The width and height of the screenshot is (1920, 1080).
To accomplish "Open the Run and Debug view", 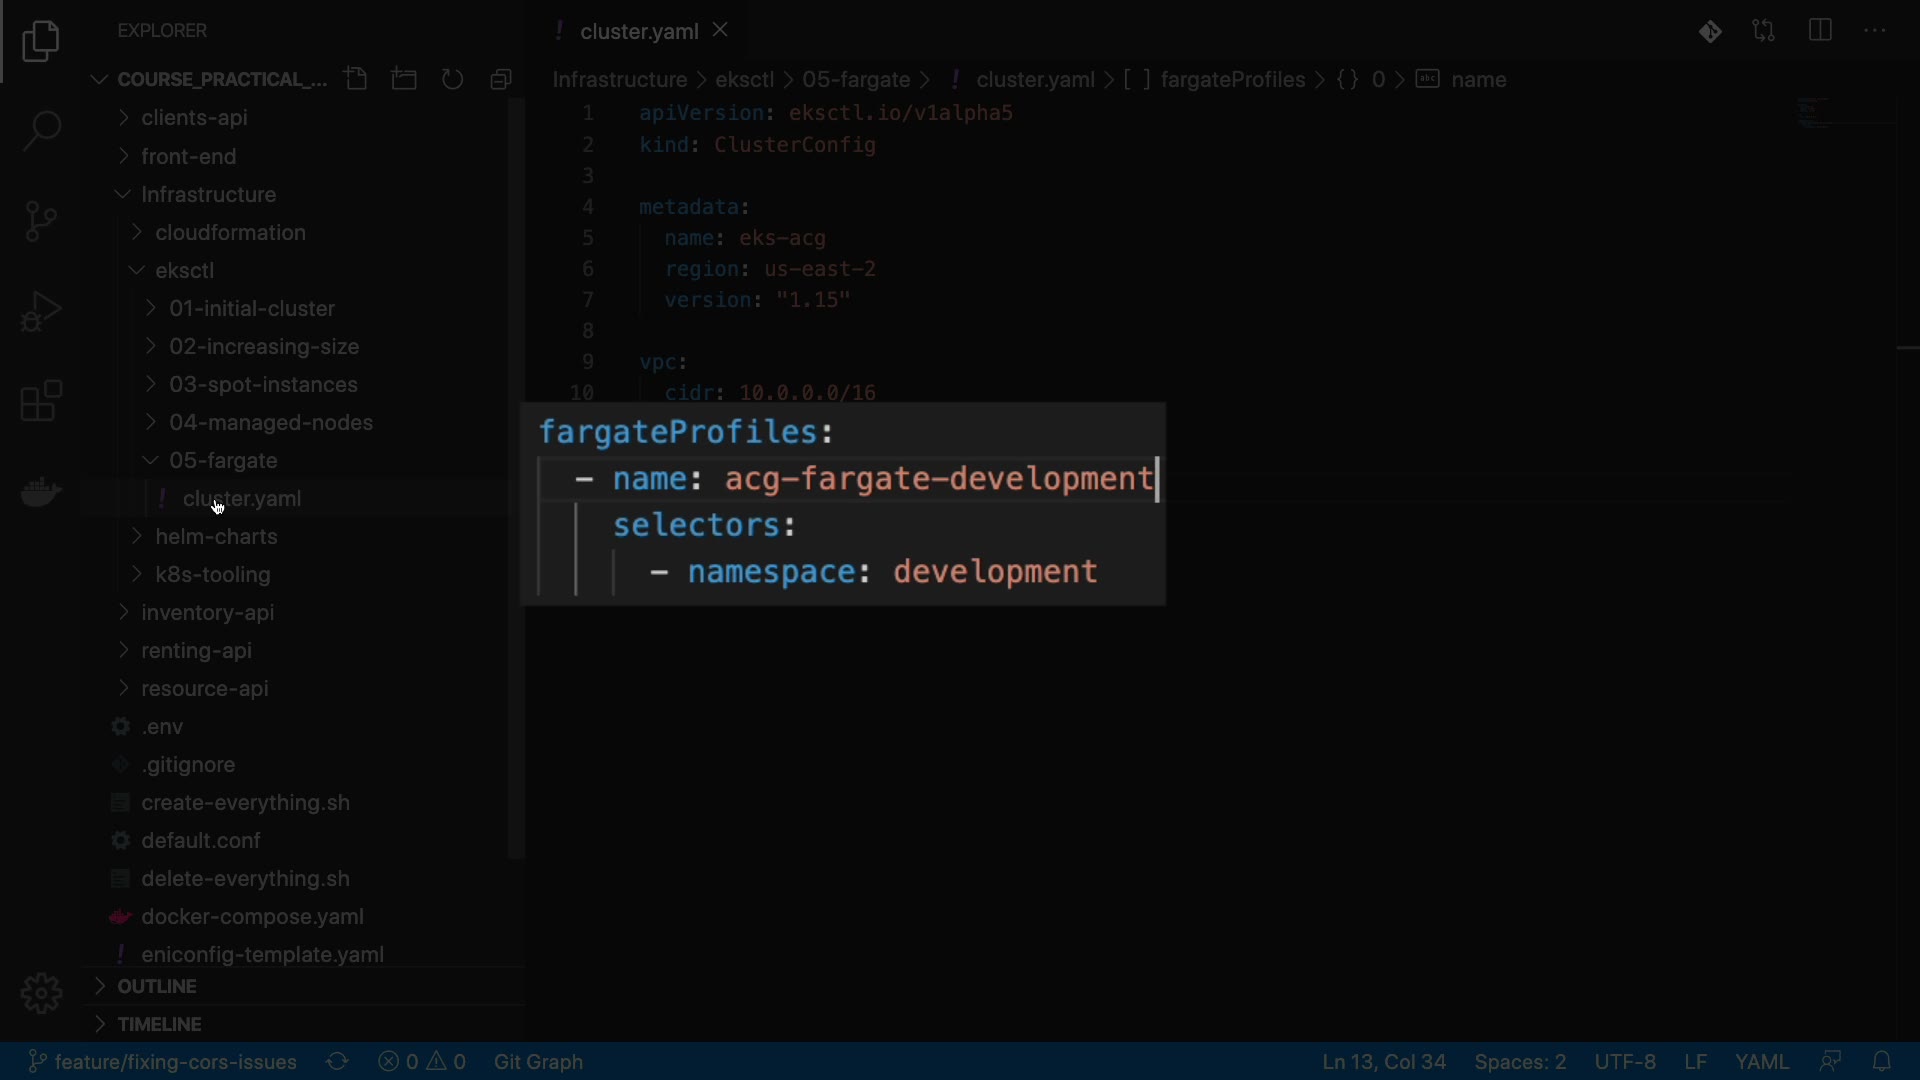I will coord(41,311).
